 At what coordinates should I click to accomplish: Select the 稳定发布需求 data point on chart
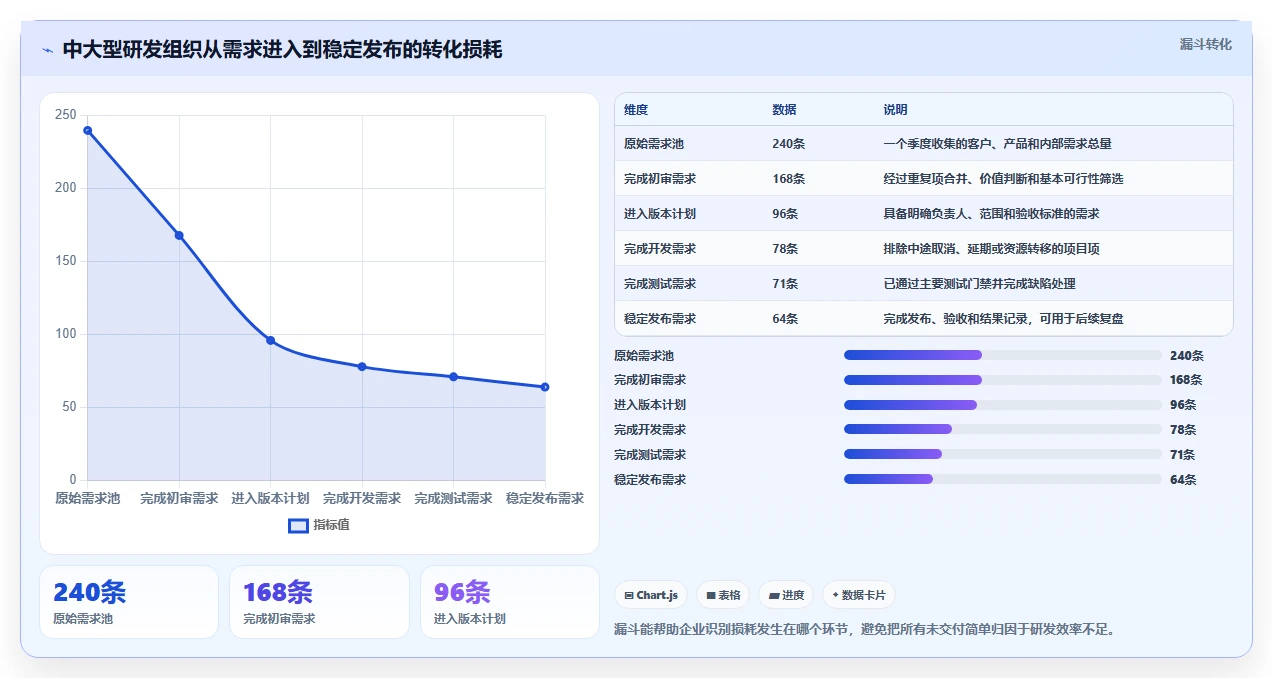click(x=545, y=387)
